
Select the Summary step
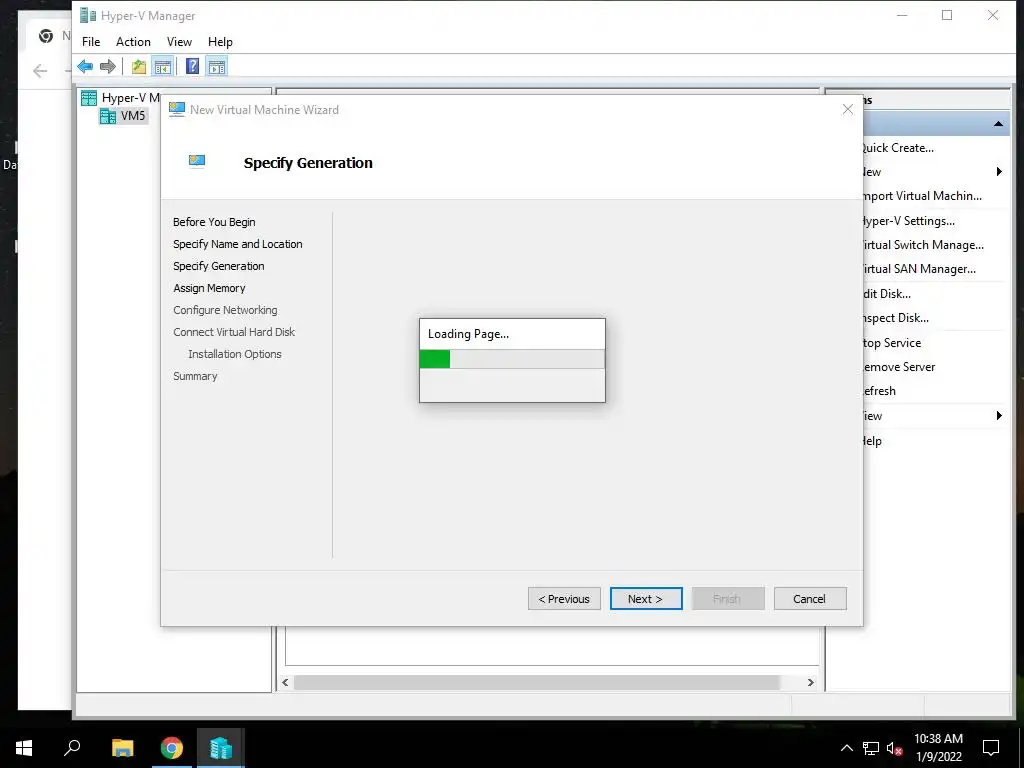coord(195,376)
